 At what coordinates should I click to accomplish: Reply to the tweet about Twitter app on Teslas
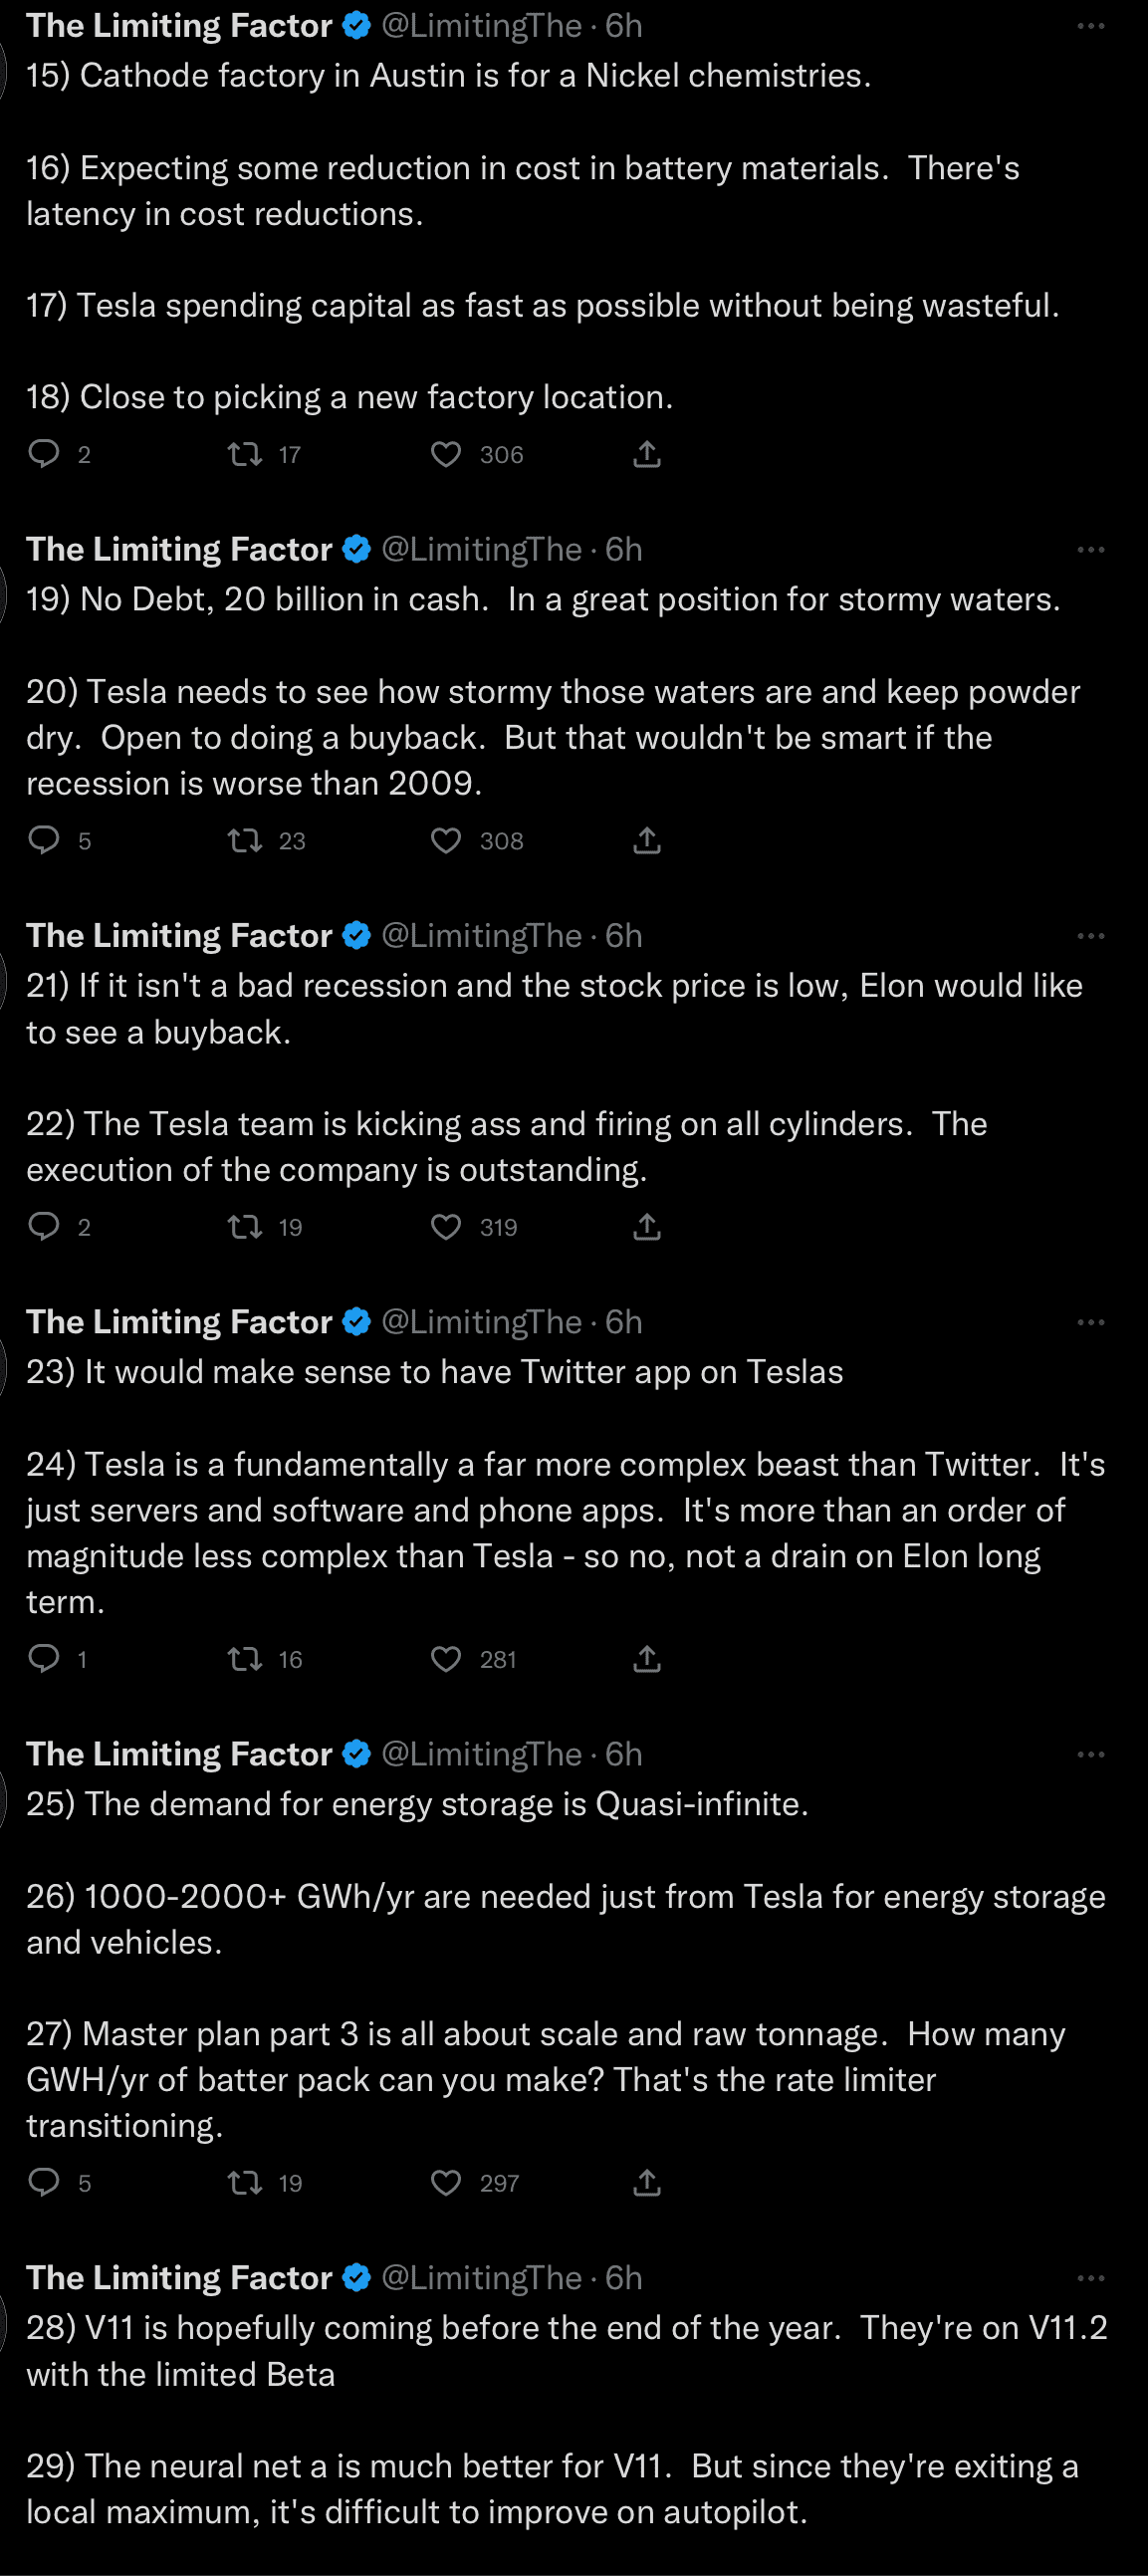(45, 1659)
